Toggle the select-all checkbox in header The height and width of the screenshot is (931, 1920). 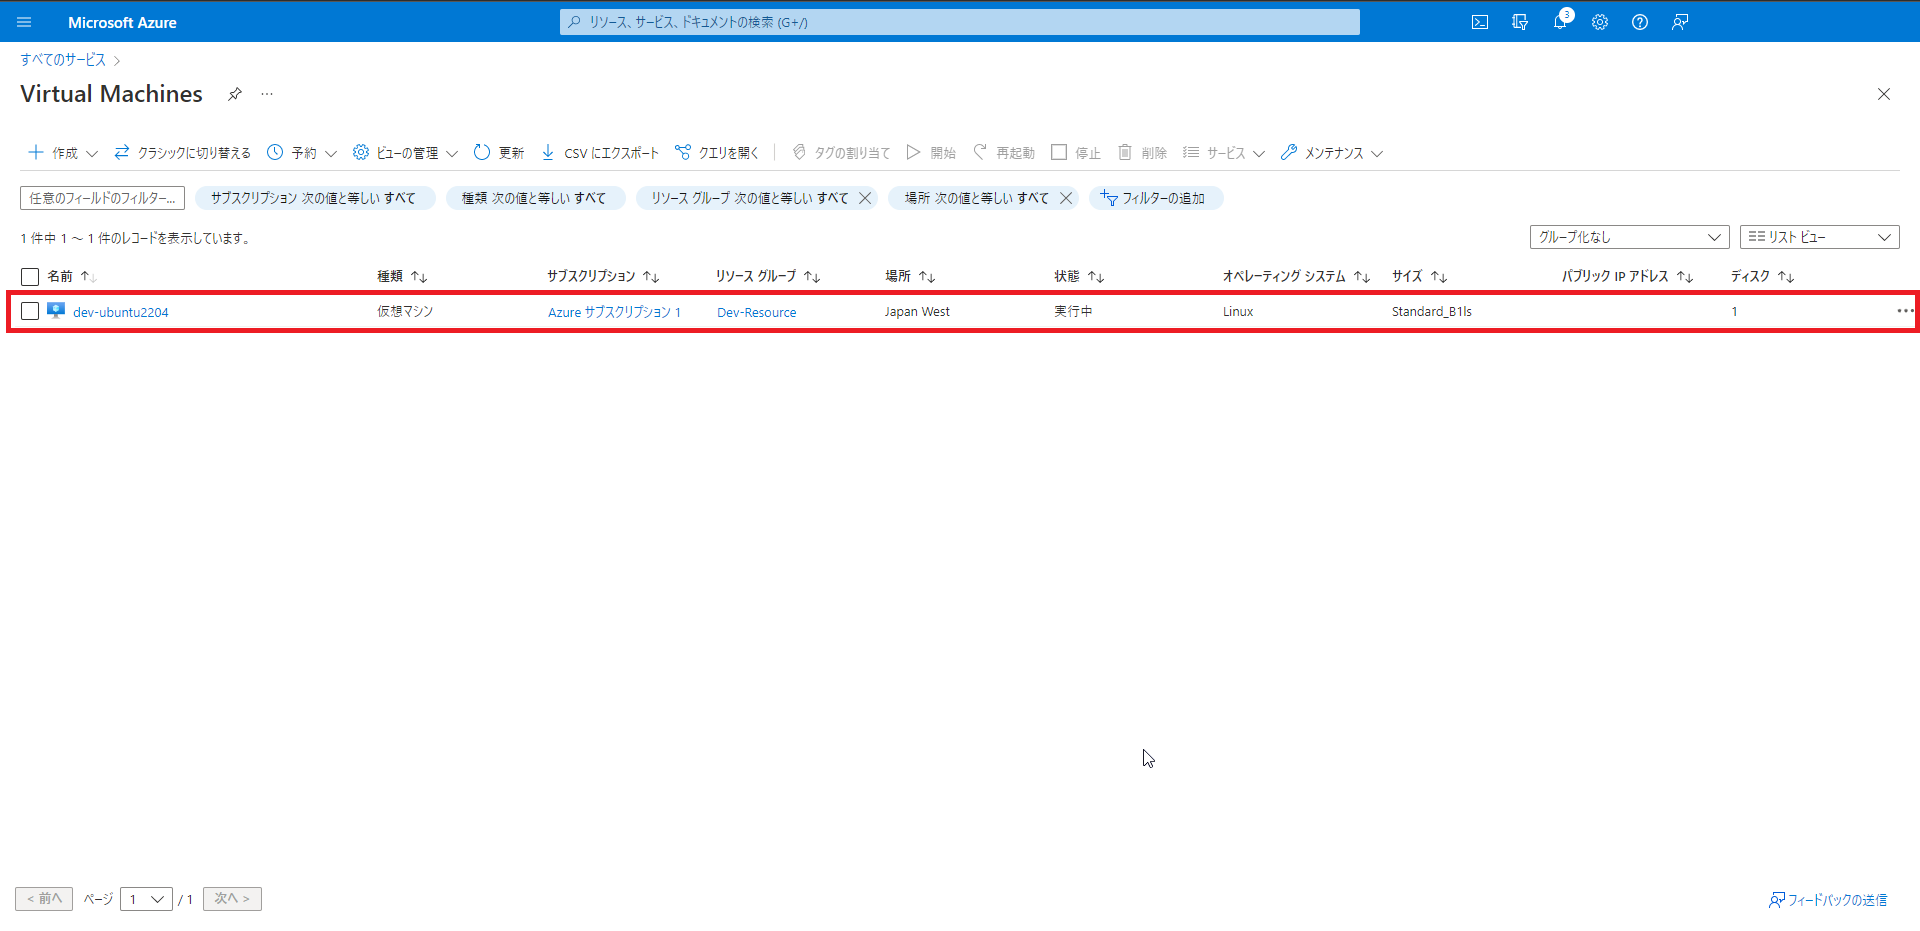(x=30, y=277)
